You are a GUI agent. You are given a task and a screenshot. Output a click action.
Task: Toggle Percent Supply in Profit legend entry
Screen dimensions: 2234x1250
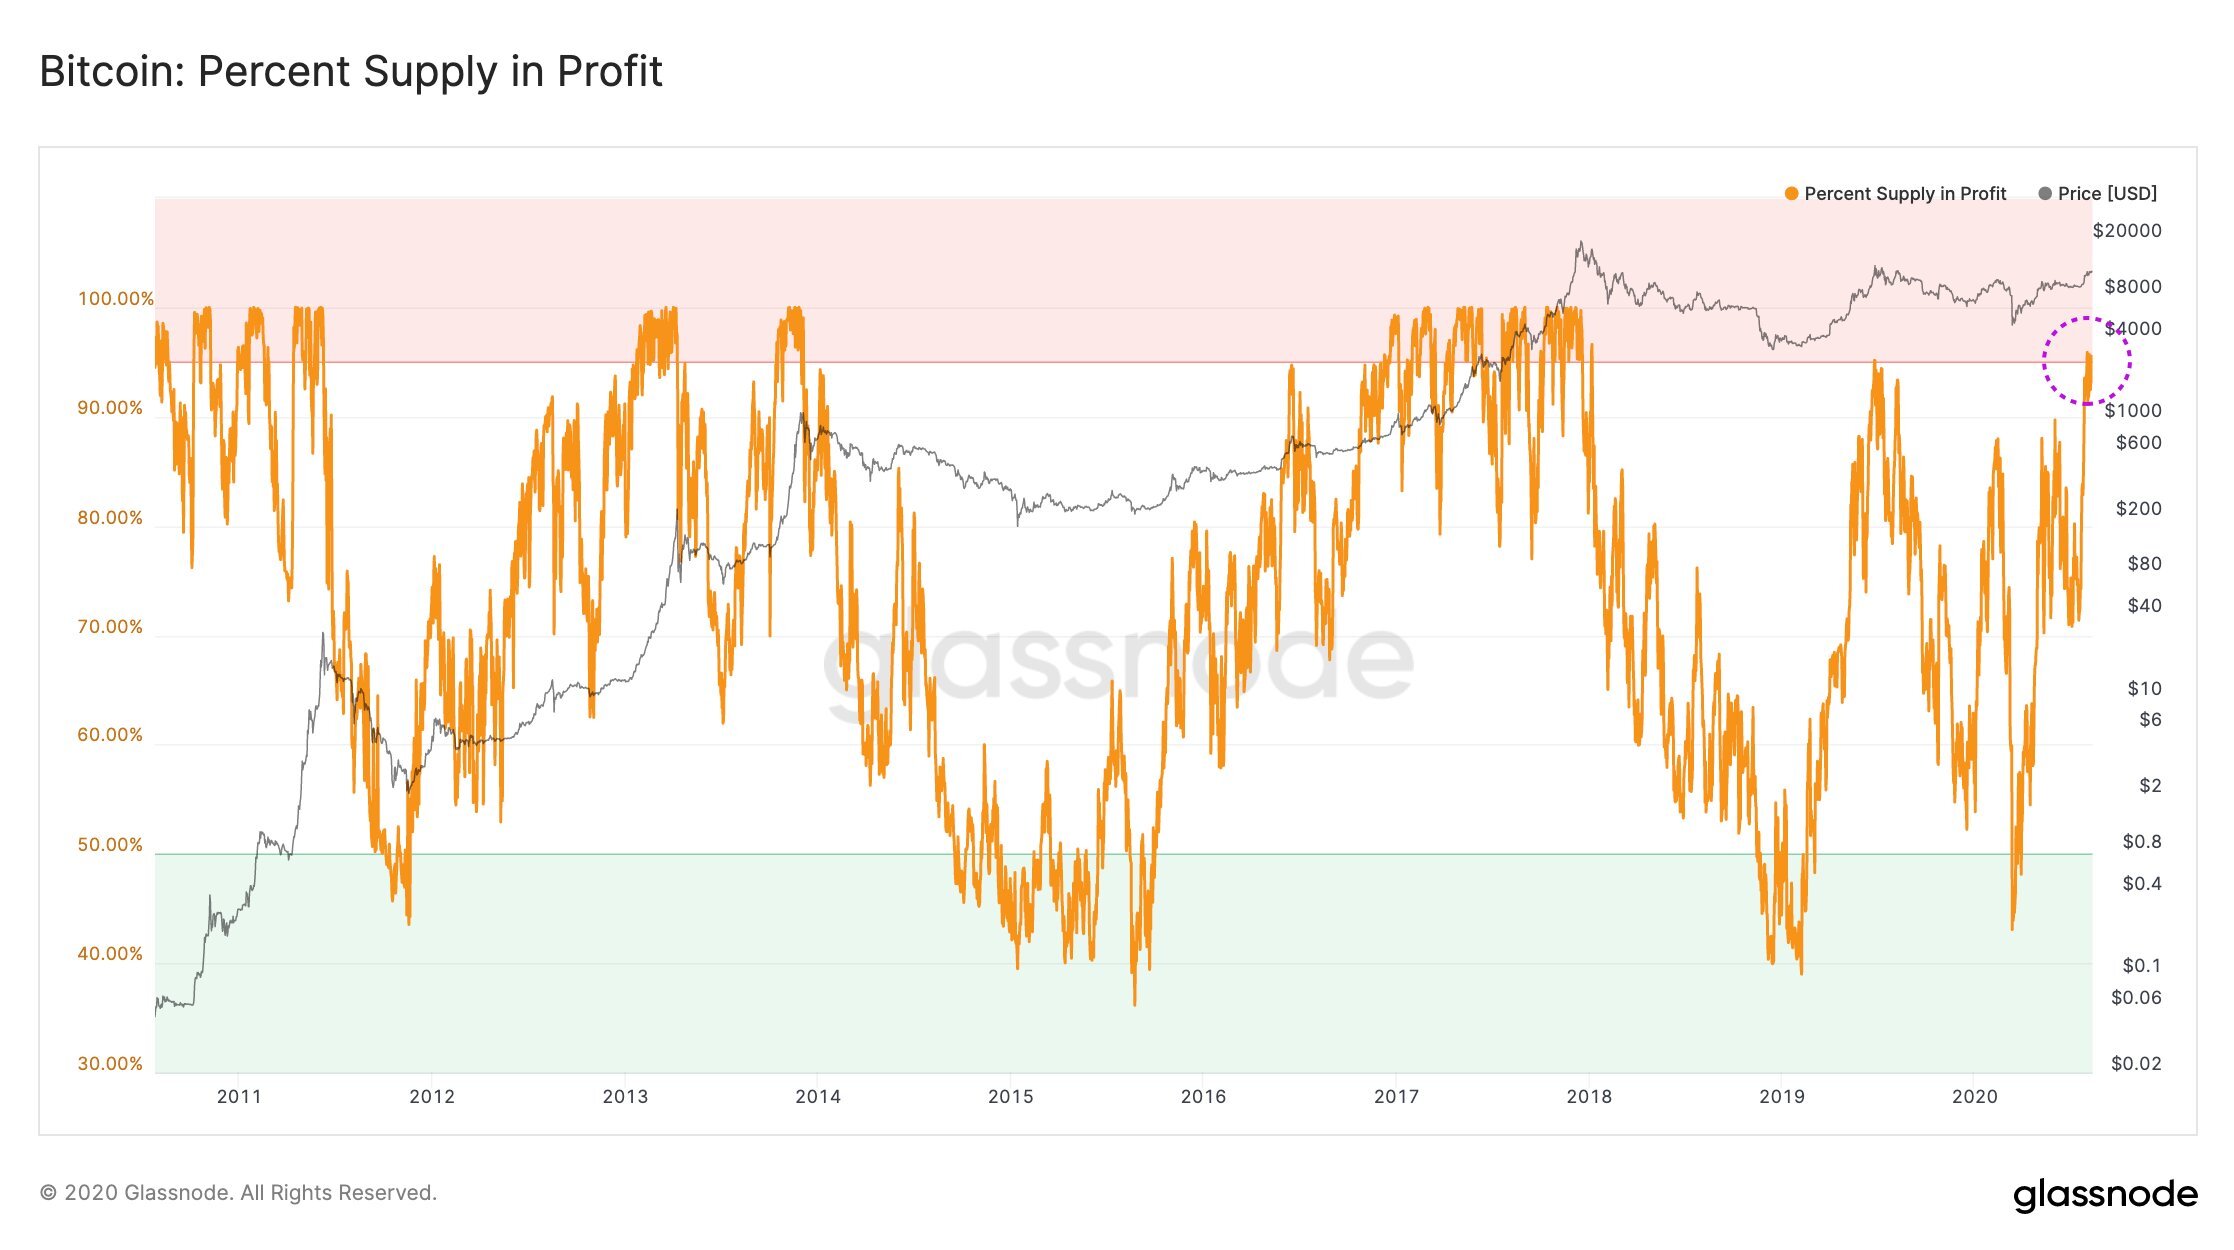coord(1895,194)
